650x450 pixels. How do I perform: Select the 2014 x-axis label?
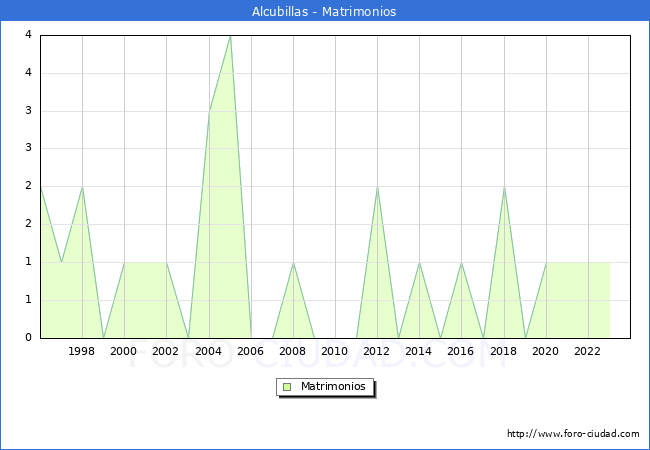coord(419,351)
